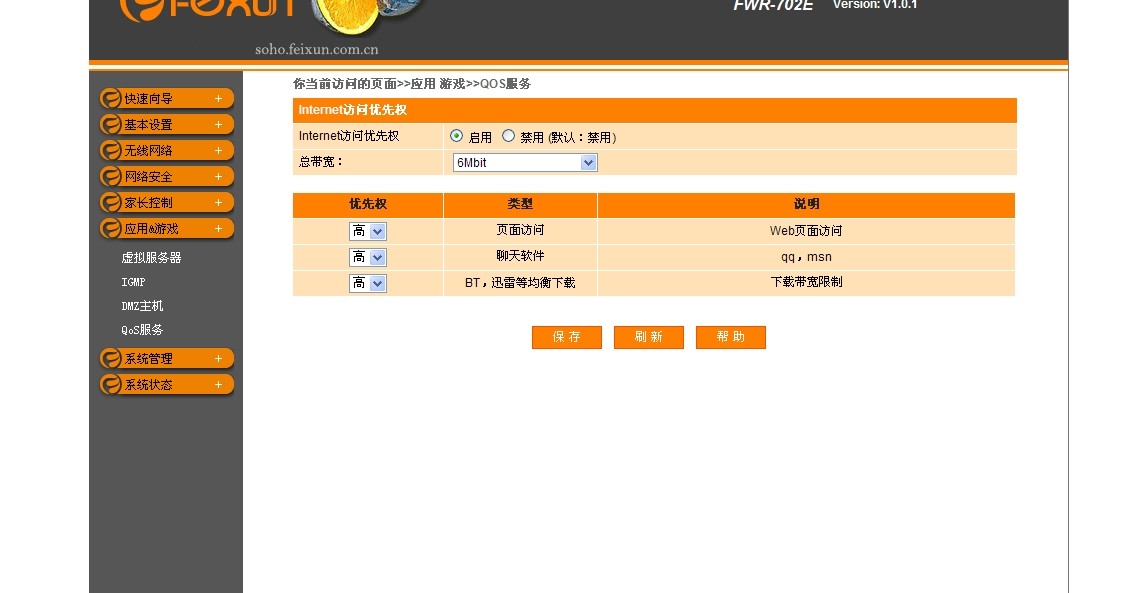
Task: Open priority dropdown for 聊天软件 row
Action: [x=367, y=257]
